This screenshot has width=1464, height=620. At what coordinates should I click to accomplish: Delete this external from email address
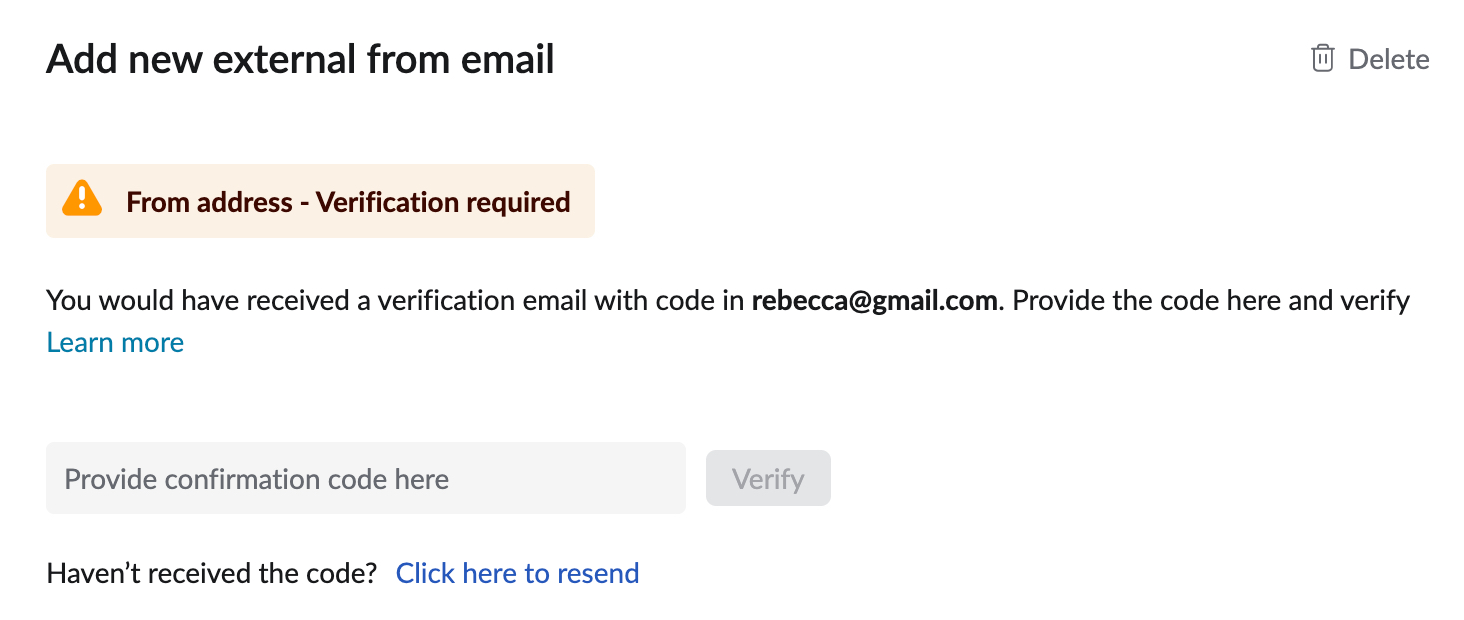click(x=1370, y=59)
